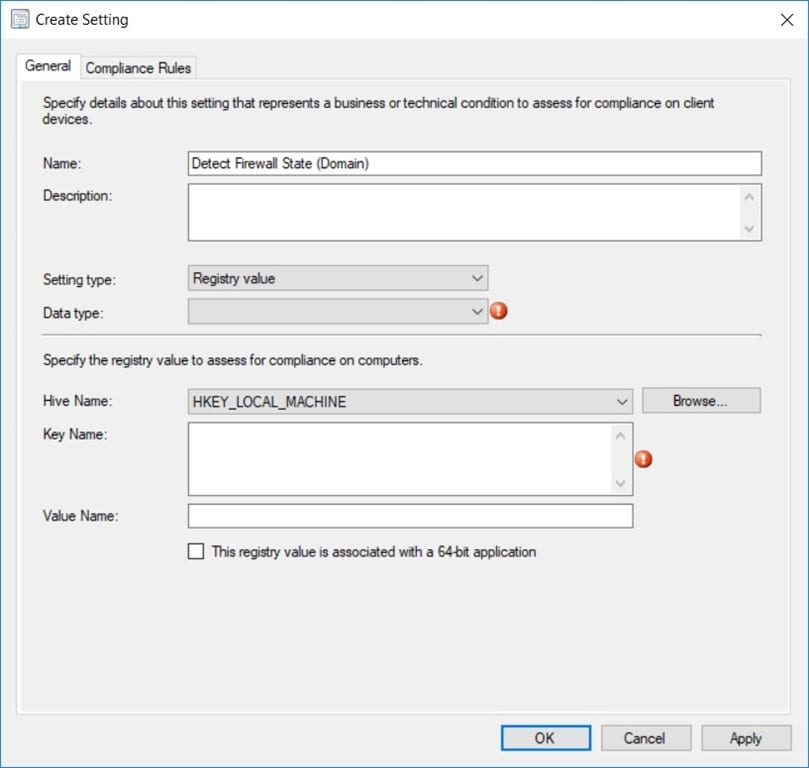
Task: Click Key Name box scroll down arrow
Action: (x=621, y=483)
